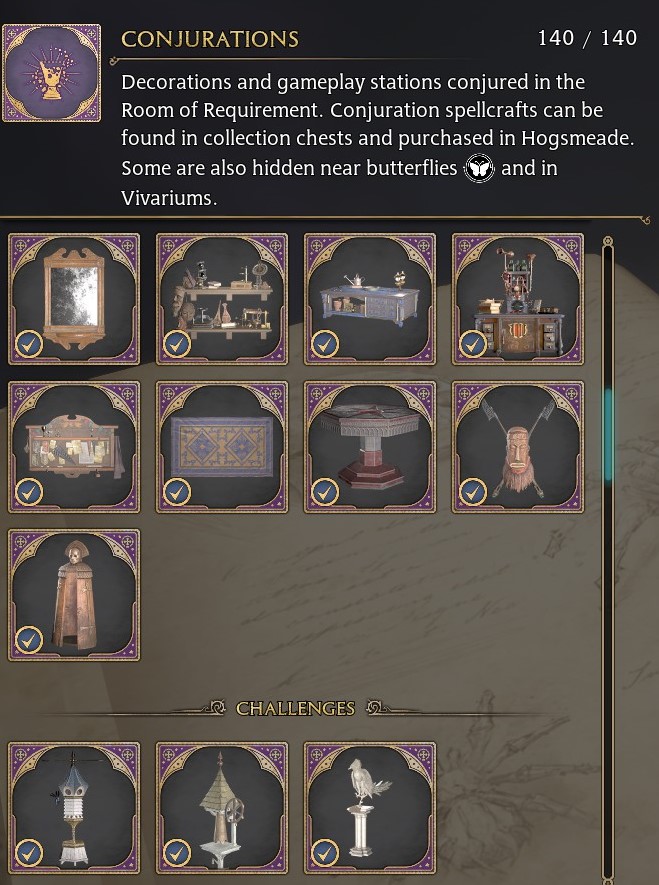Open the blue-roofed lantern challenge reward
Screen dimensions: 659x885
(x=74, y=808)
